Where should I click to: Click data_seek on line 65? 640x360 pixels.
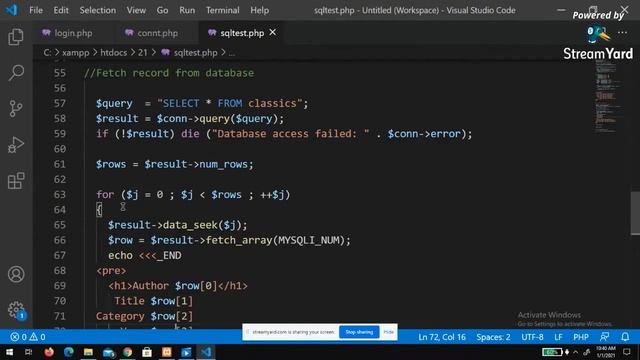tap(191, 225)
